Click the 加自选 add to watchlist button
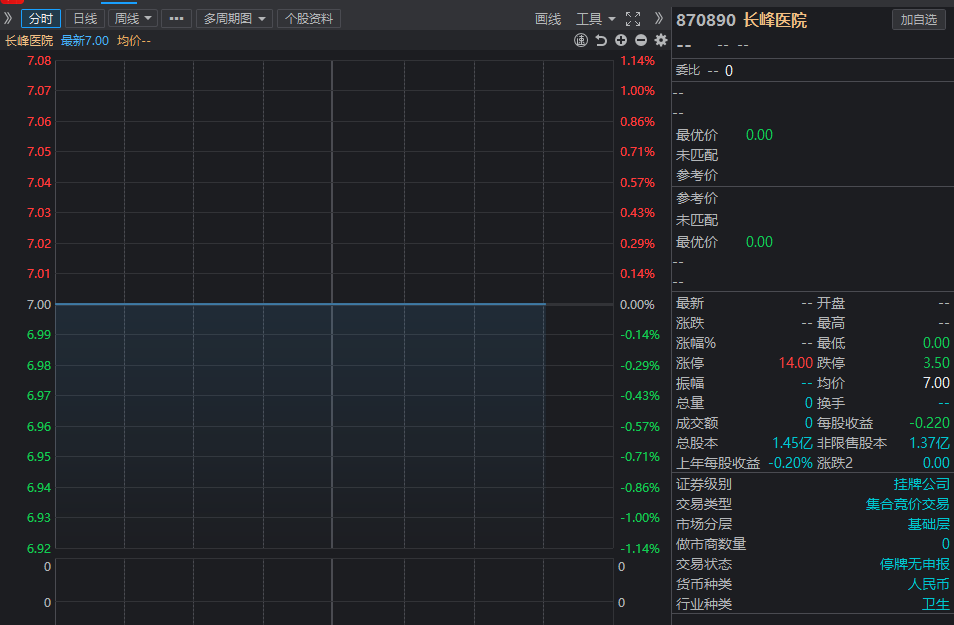Screen dimensions: 954x625 (x=918, y=20)
